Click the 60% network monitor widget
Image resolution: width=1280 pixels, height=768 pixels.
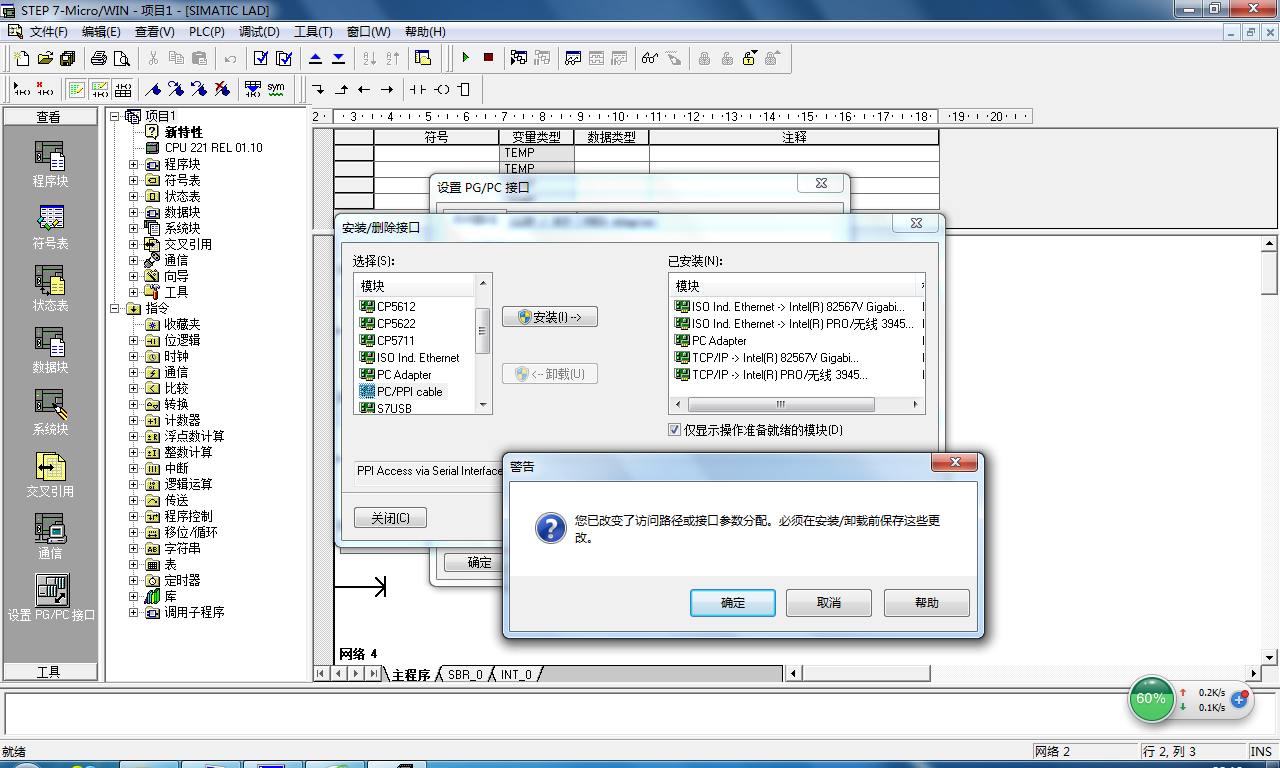click(x=1151, y=699)
